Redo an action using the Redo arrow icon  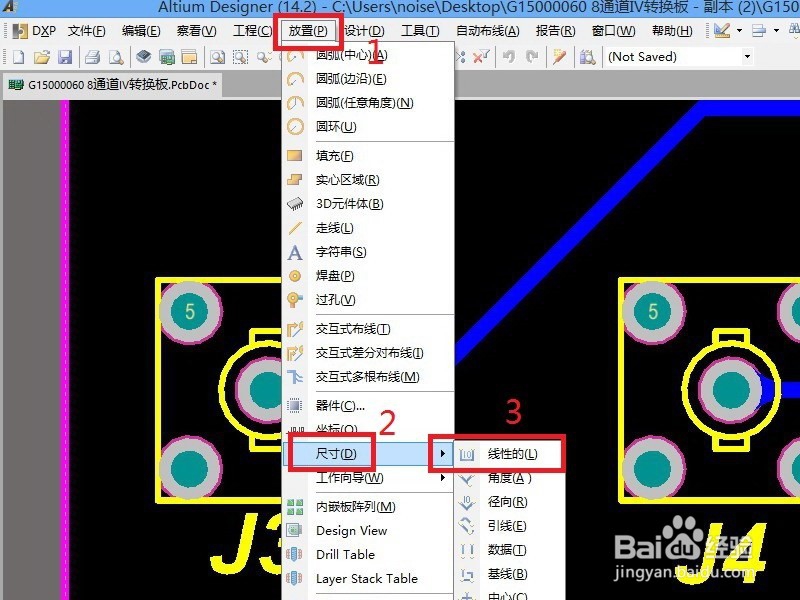532,58
